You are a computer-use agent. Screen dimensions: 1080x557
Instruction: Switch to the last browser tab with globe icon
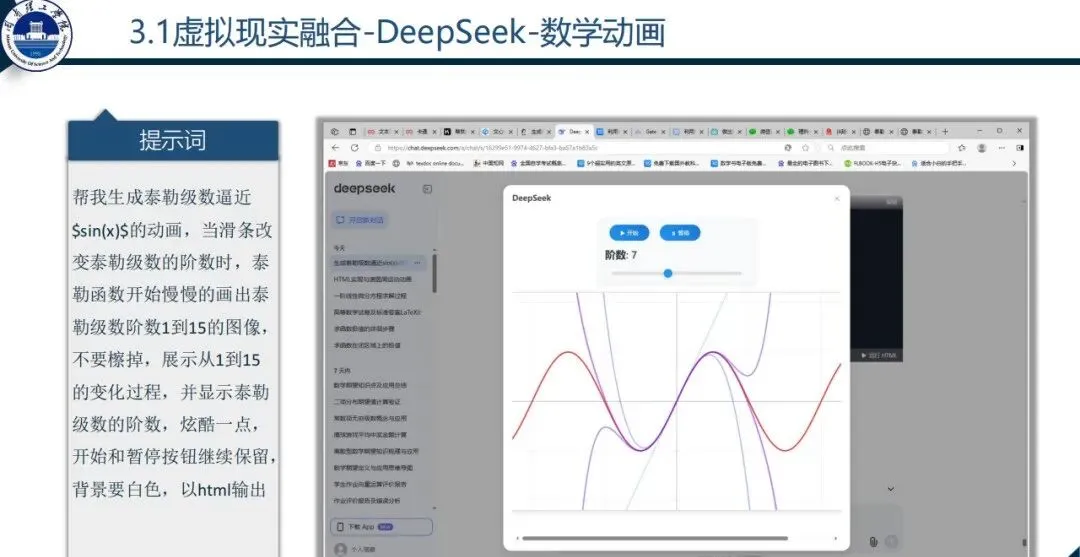918,132
